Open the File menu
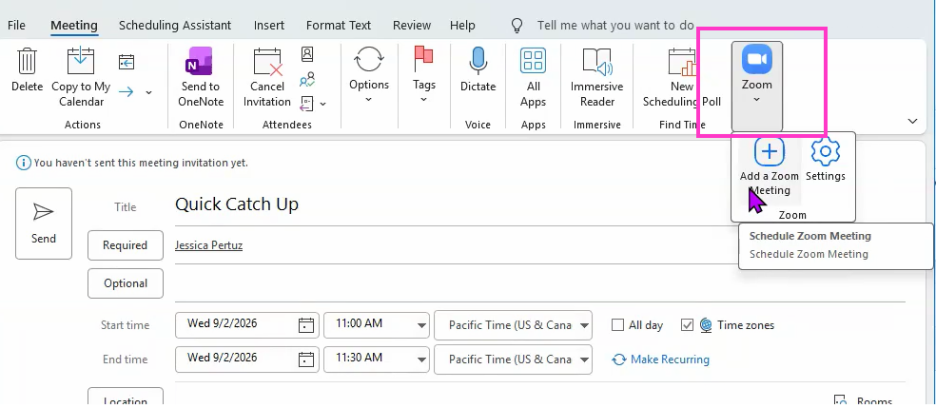 (x=16, y=26)
